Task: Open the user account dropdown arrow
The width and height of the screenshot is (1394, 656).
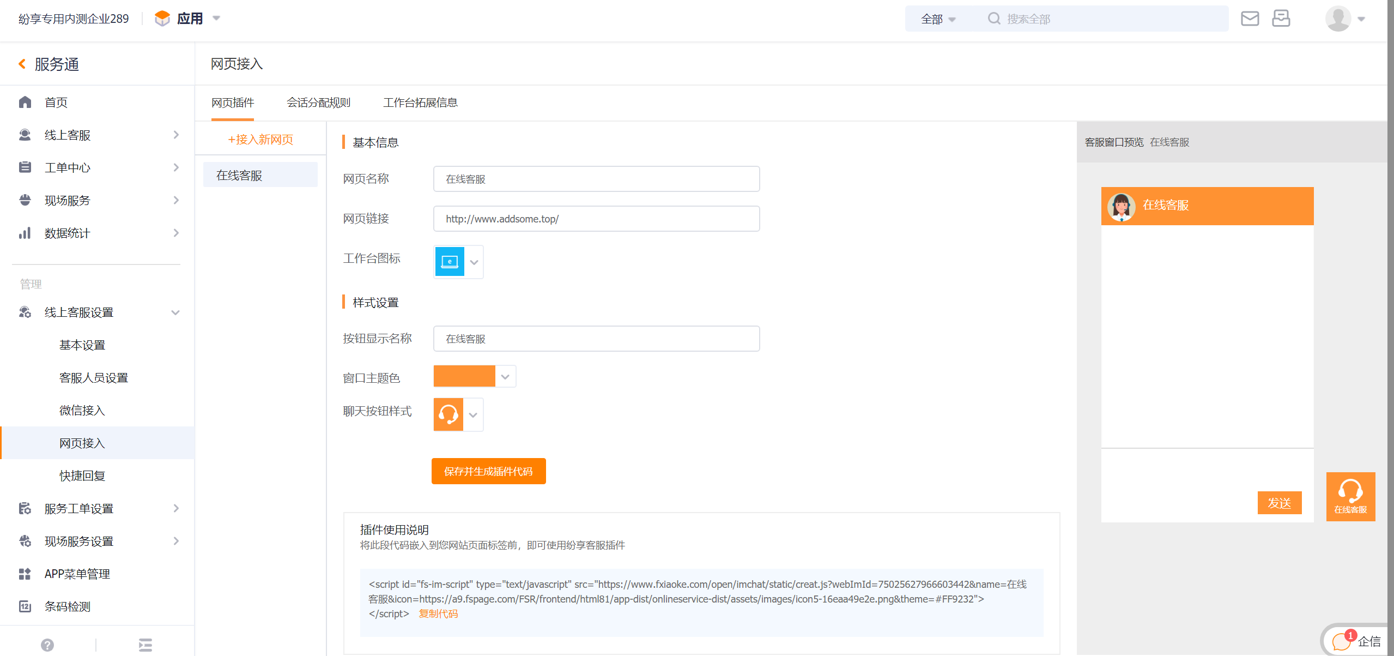Action: [1361, 19]
